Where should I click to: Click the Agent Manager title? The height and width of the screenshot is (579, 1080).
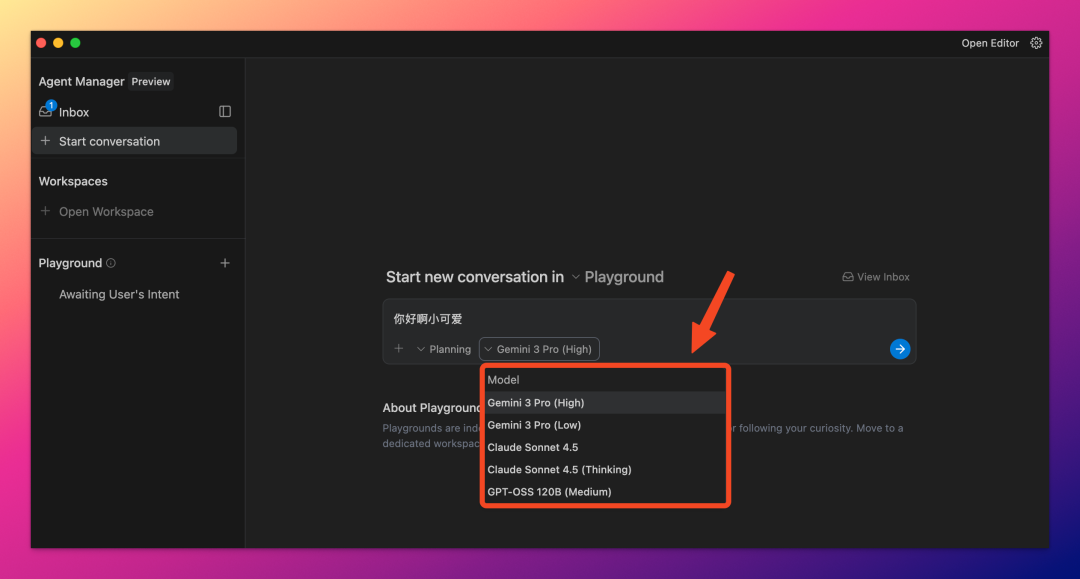click(81, 81)
